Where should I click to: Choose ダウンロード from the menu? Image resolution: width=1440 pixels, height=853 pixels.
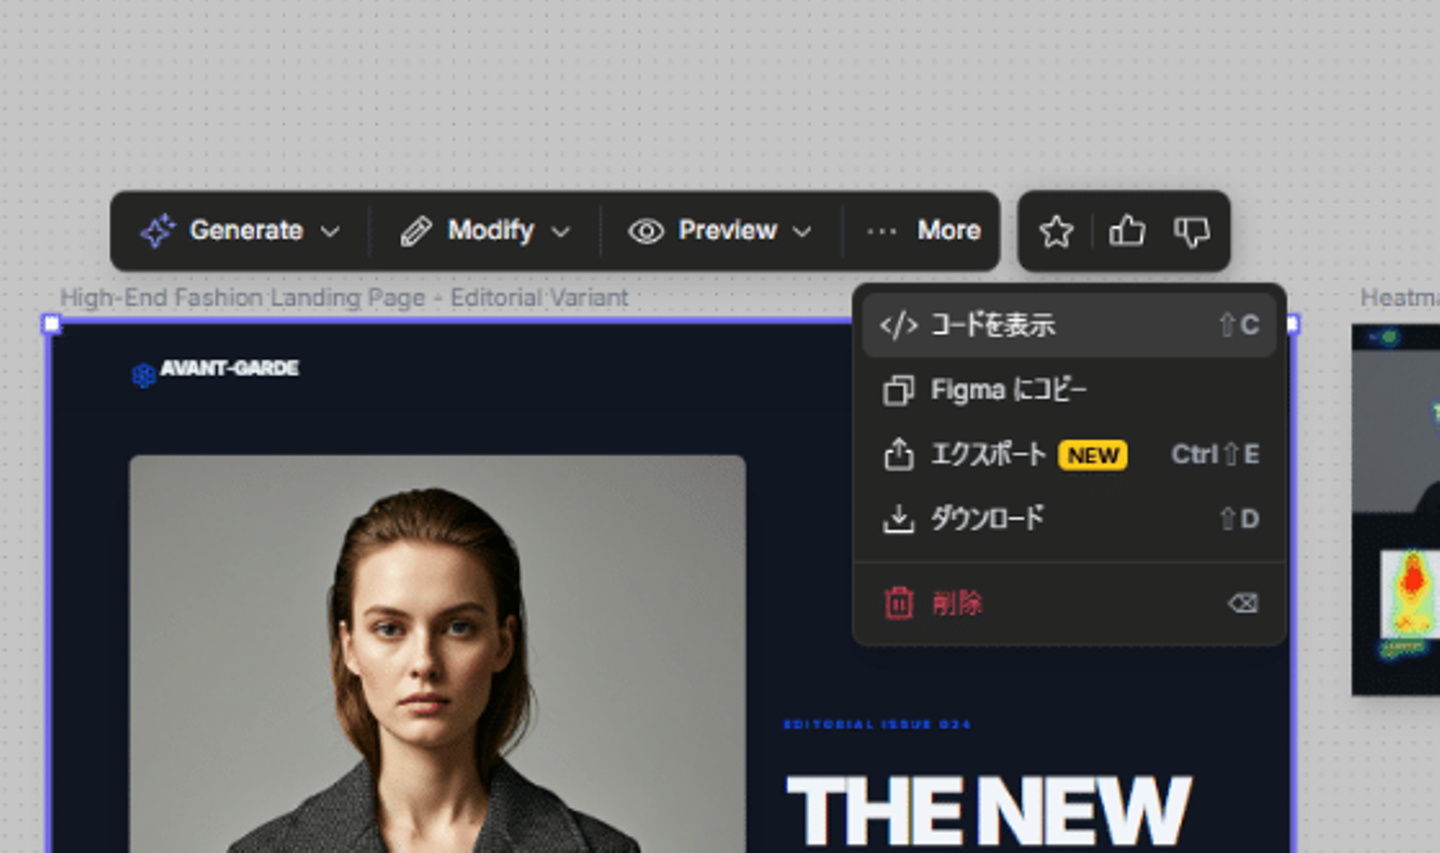(1069, 519)
